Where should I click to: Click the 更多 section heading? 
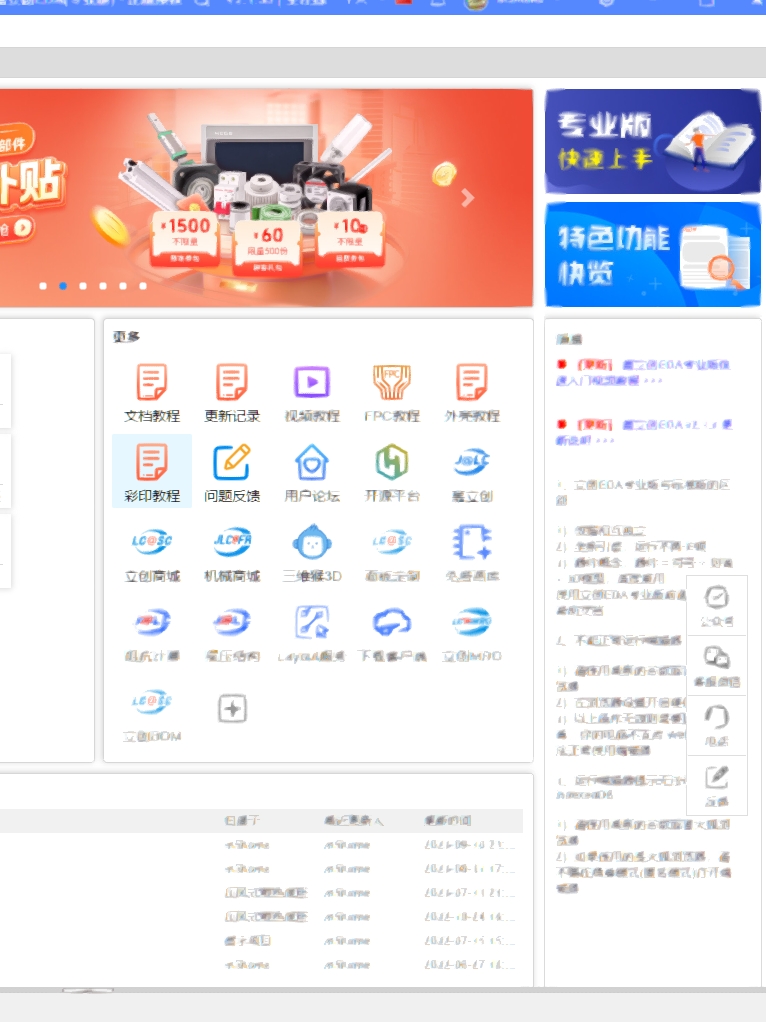coord(126,336)
